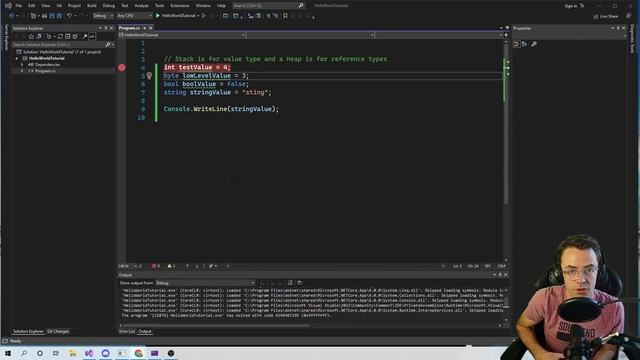The height and width of the screenshot is (360, 640).
Task: Select the Solution 'HelloWorldTutorial' tree node
Action: pyautogui.click(x=61, y=52)
